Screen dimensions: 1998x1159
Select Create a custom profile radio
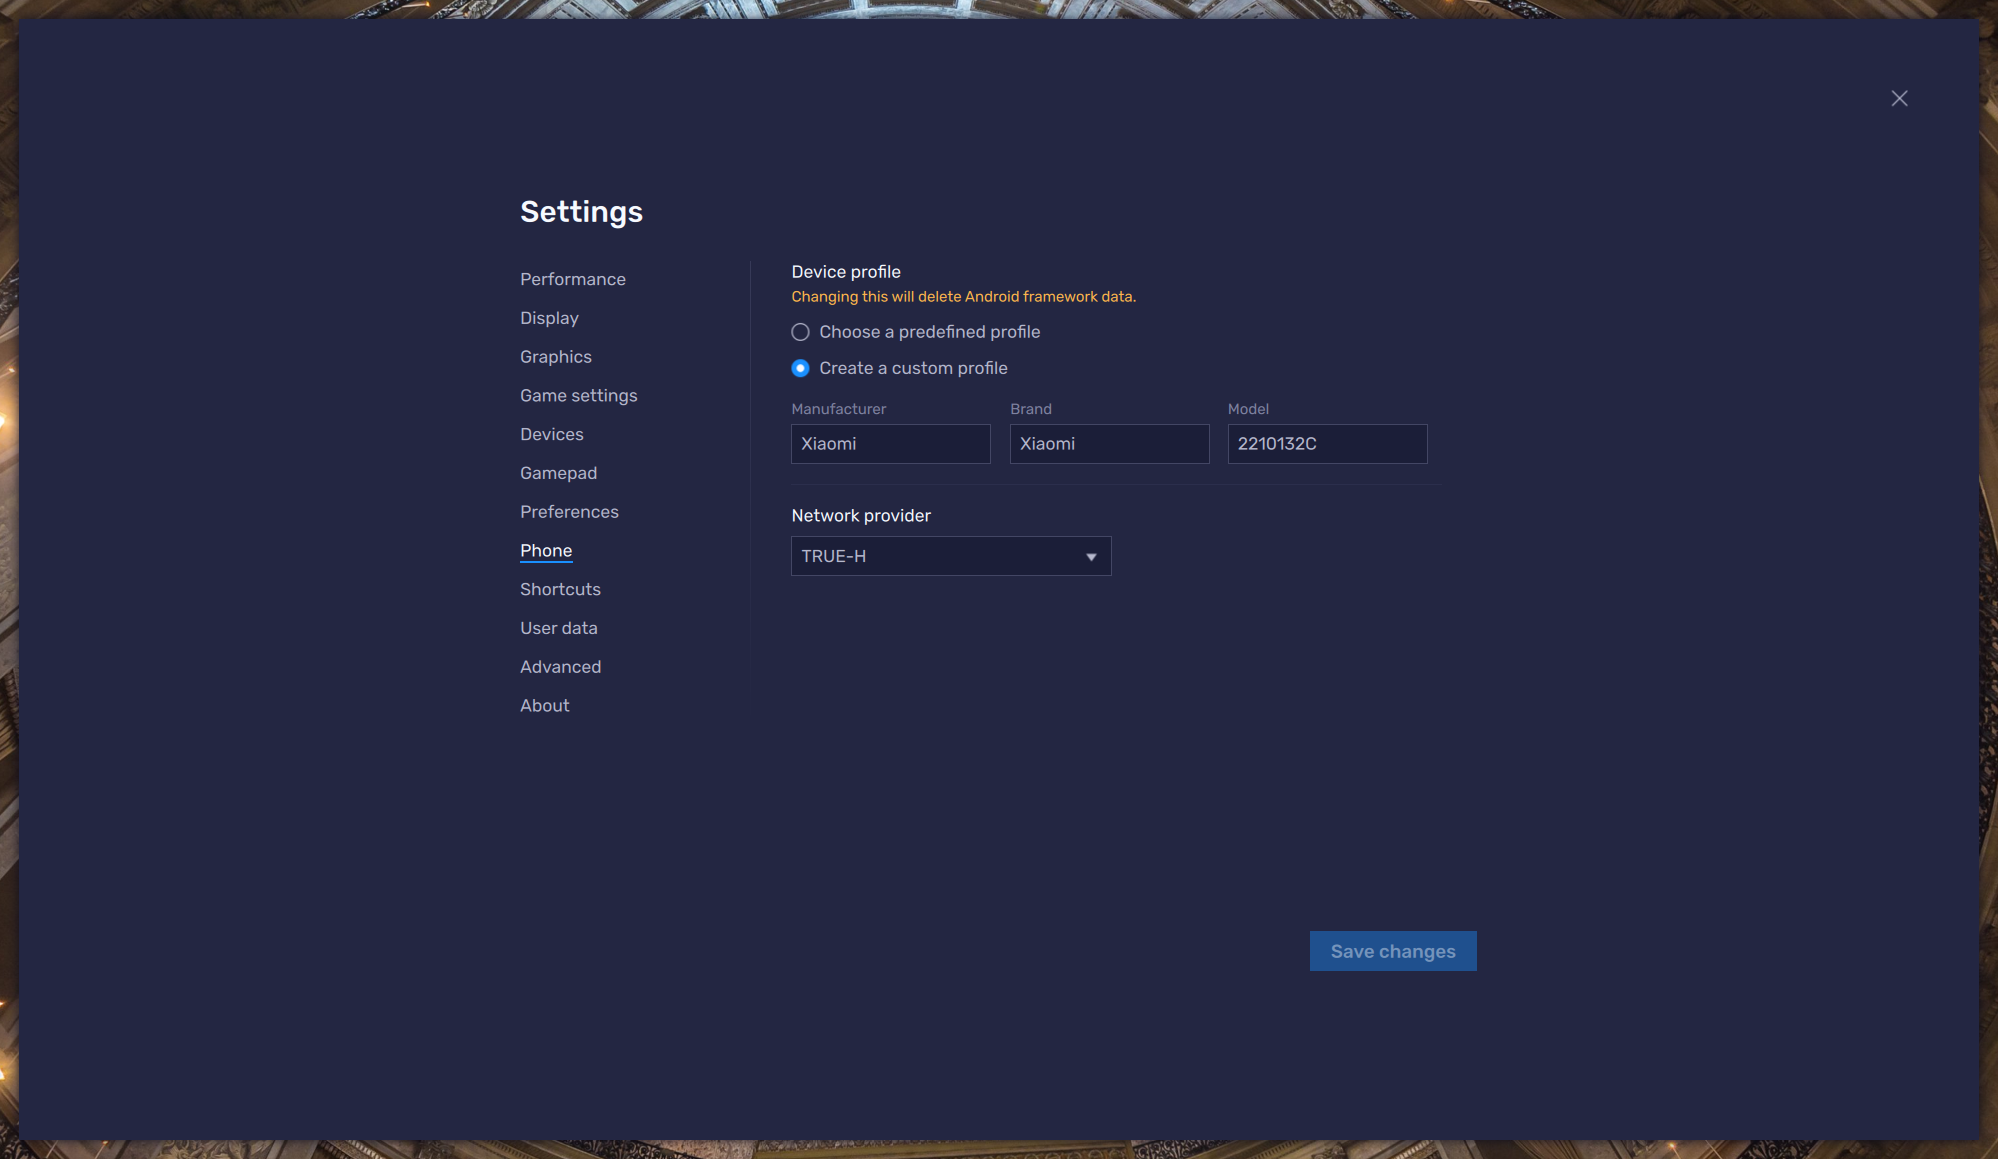coord(800,368)
